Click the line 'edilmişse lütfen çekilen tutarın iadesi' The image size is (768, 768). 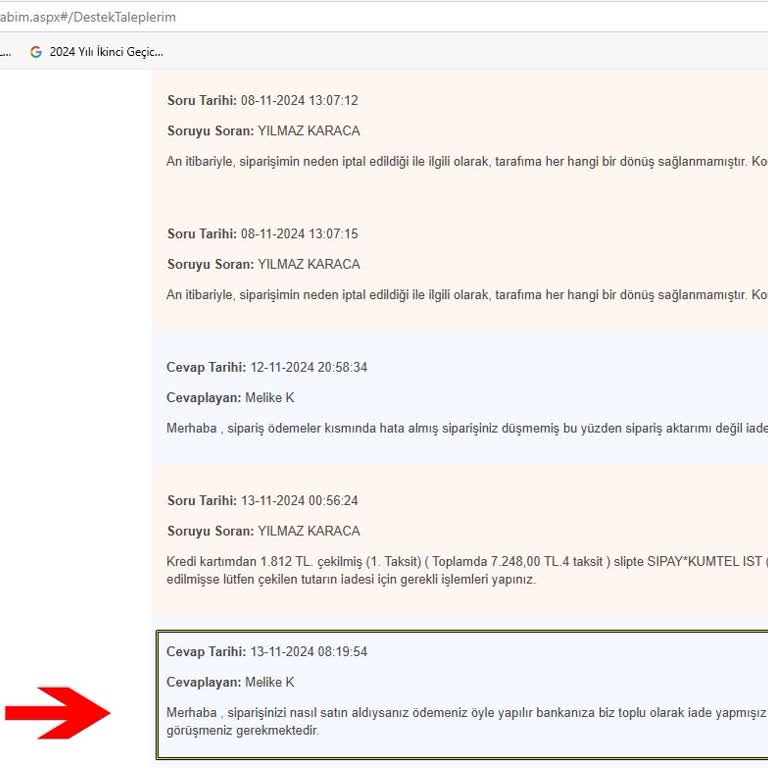point(351,580)
